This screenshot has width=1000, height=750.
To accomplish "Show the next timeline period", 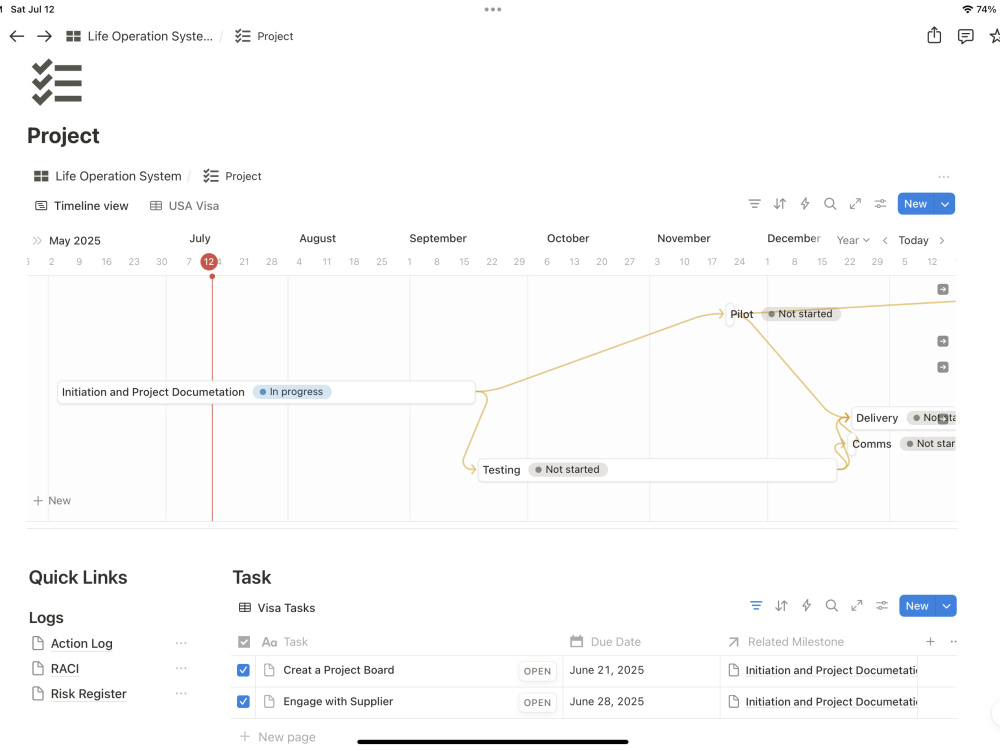I will (942, 240).
